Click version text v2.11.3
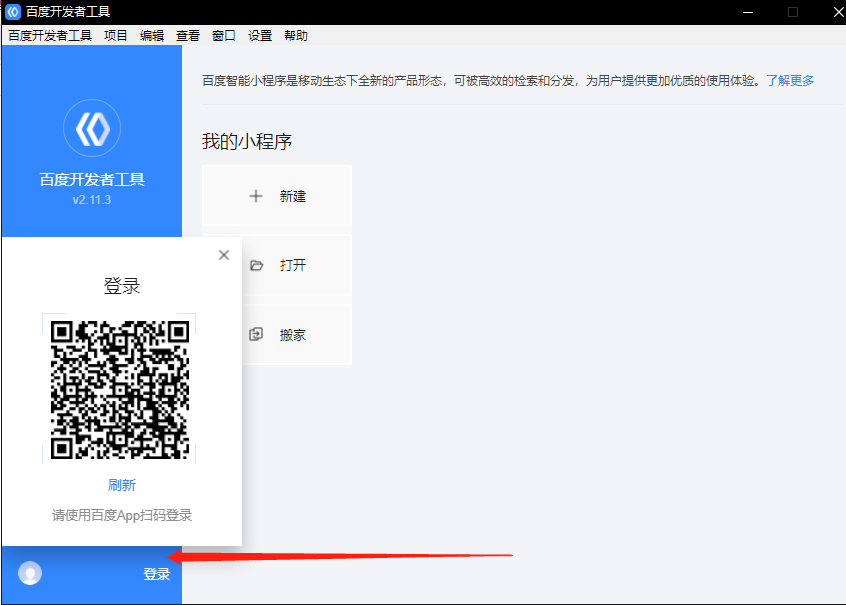Viewport: 846px width, 605px height. (x=92, y=200)
